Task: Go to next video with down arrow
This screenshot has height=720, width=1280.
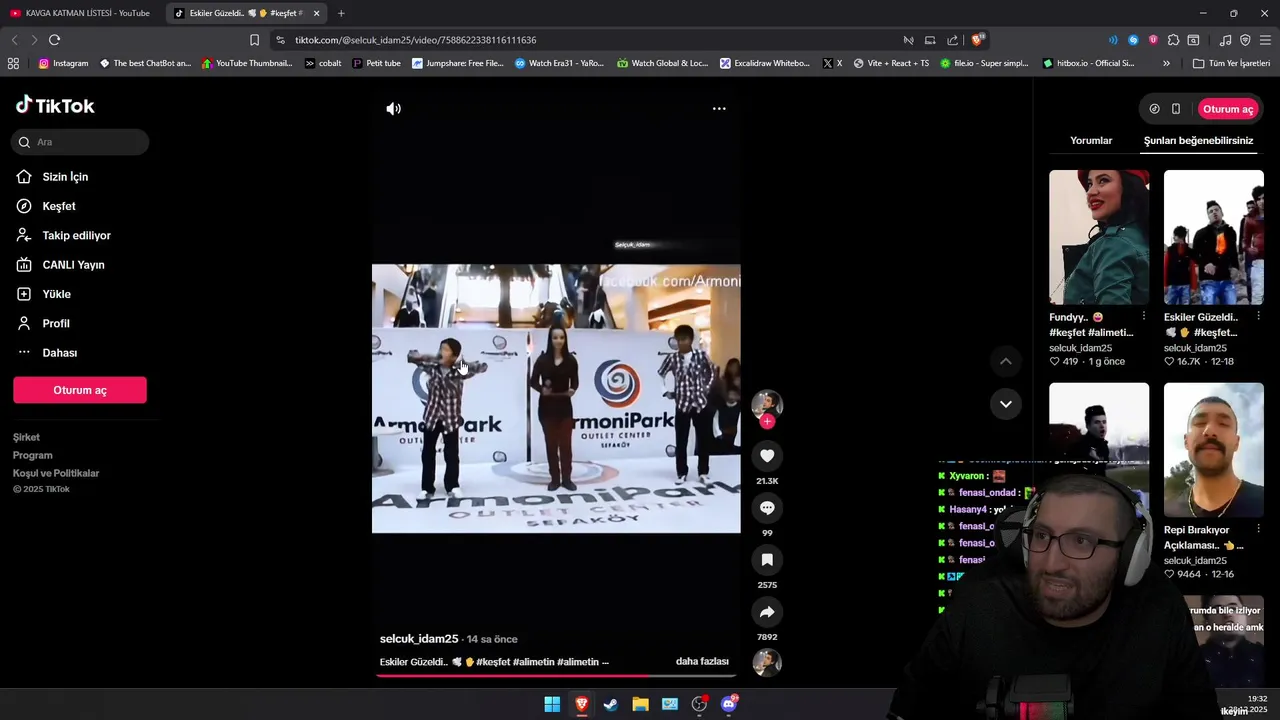Action: pyautogui.click(x=1006, y=404)
